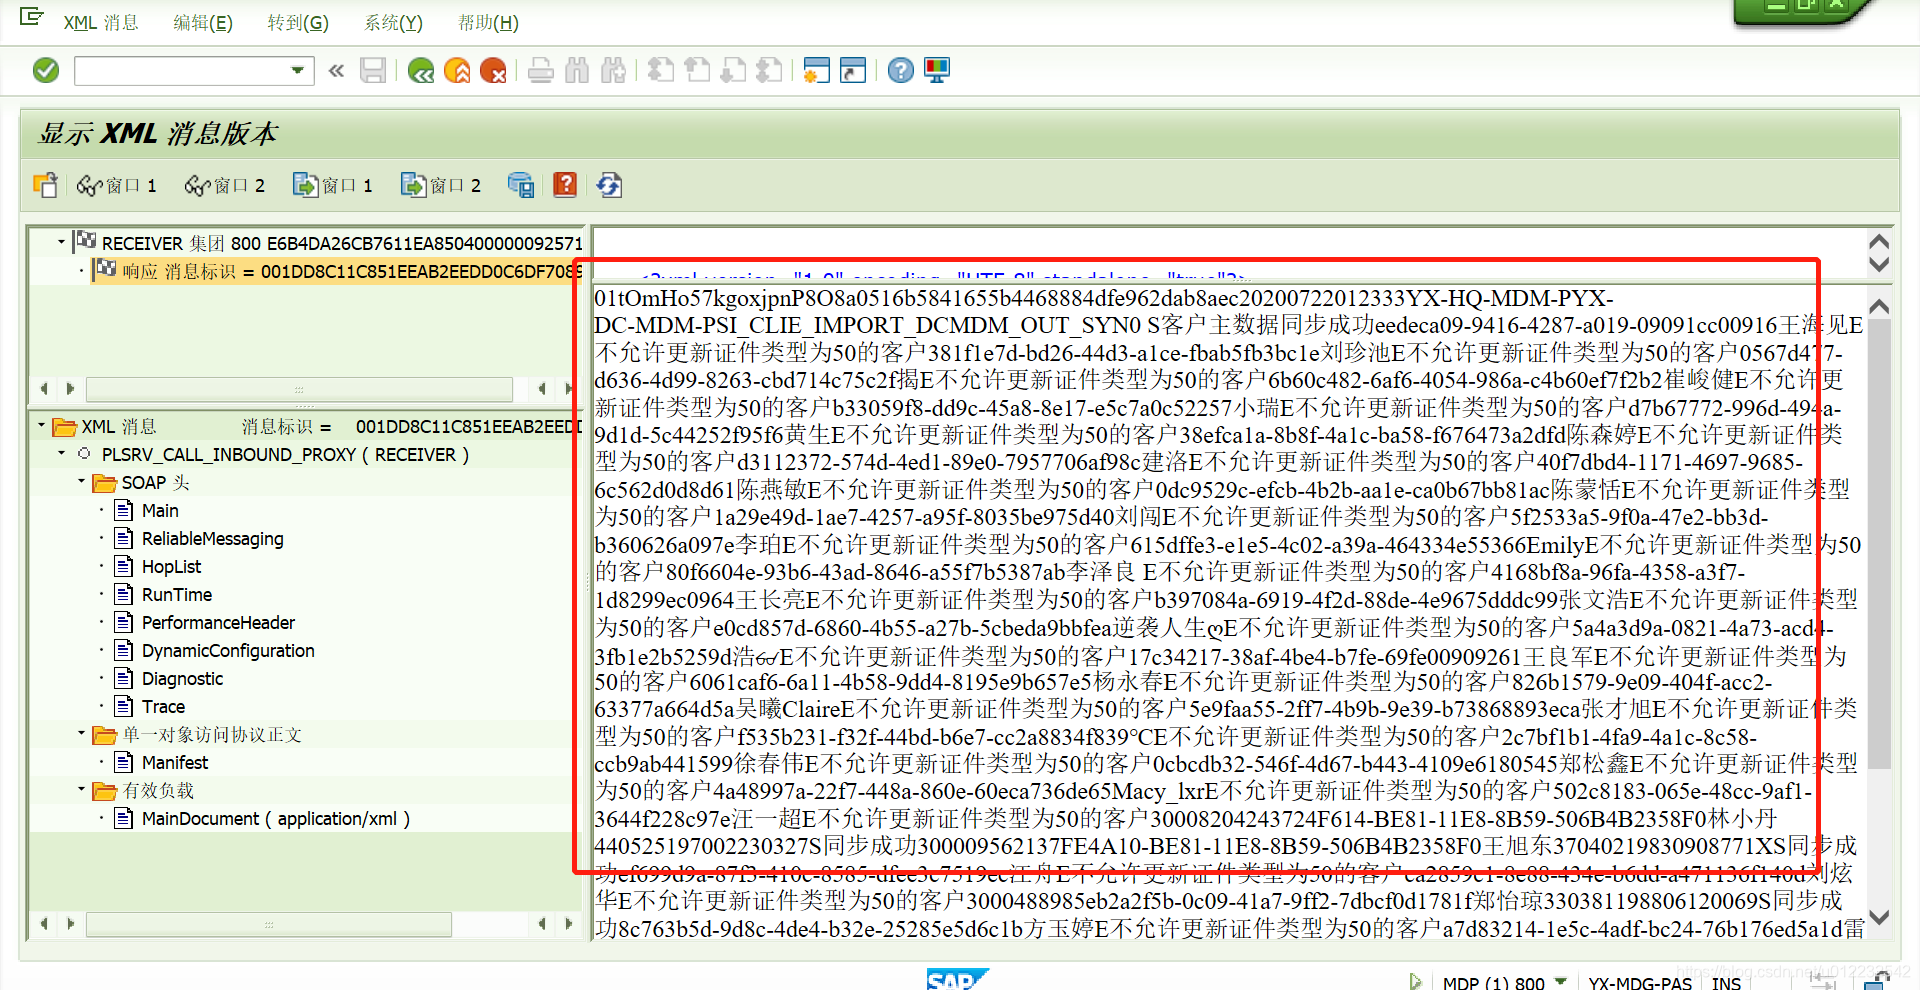
Task: Click the red Cancel icon
Action: tap(493, 70)
